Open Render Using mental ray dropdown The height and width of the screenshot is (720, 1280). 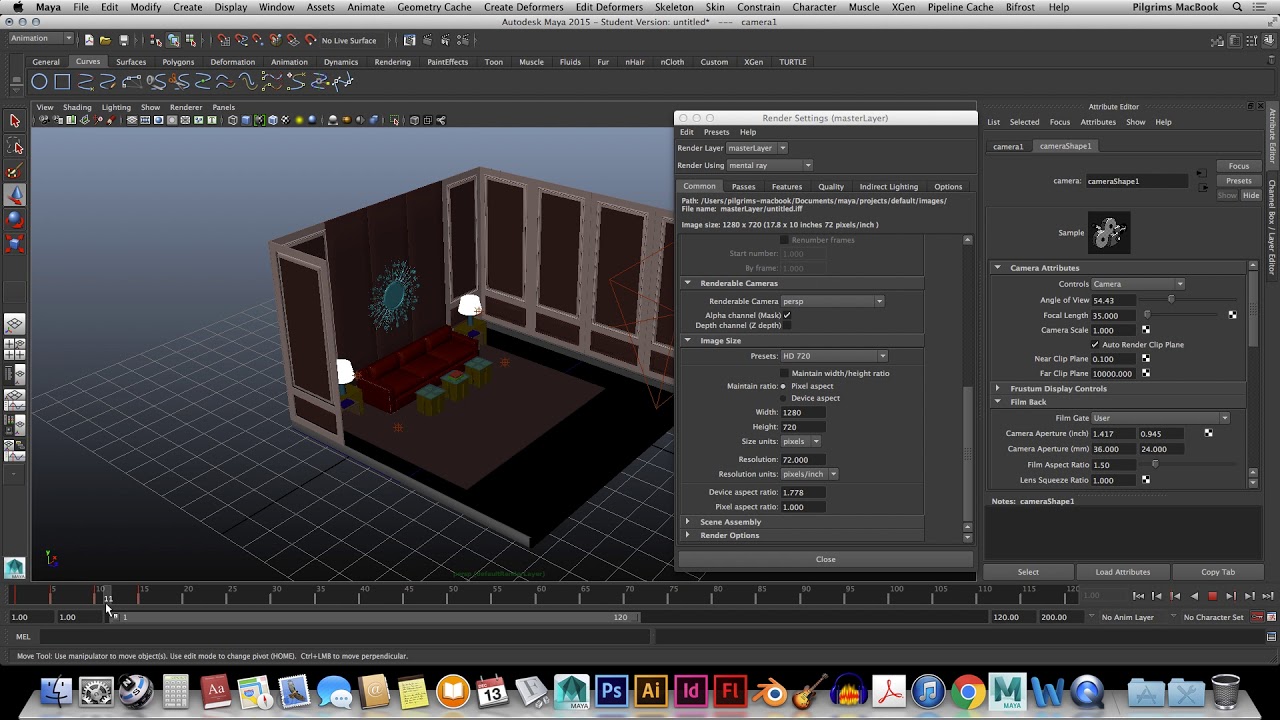pos(770,165)
